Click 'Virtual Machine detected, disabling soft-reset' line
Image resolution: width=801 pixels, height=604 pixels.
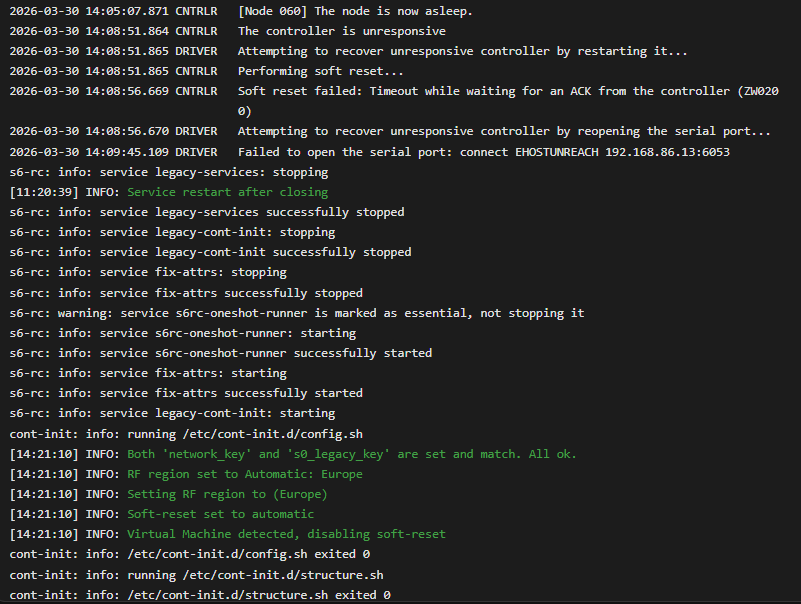[x=286, y=534]
